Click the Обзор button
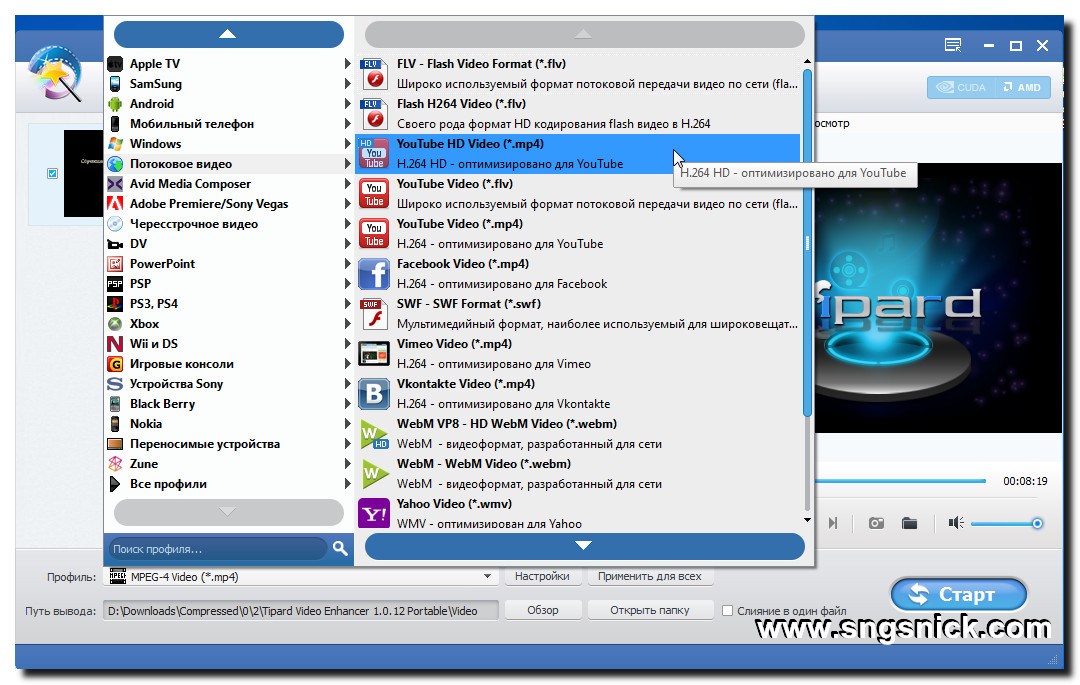This screenshot has height=685, width=1080. click(543, 610)
